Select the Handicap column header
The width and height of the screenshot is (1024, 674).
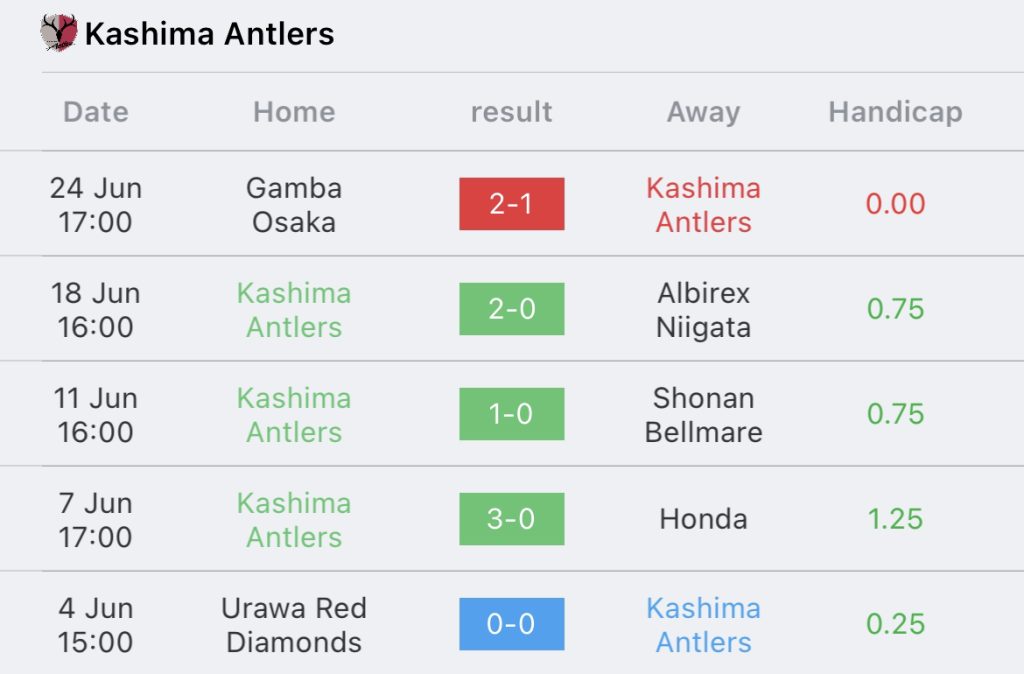tap(895, 112)
